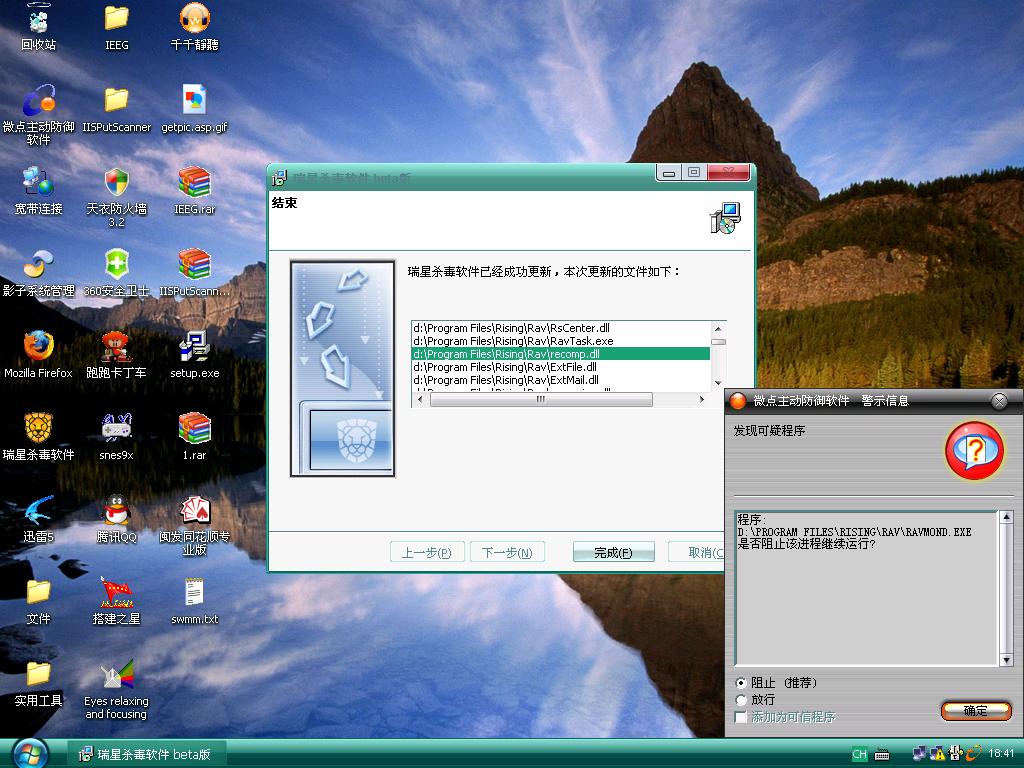The image size is (1024, 768).
Task: Open the 千千静听 music player icon
Action: [x=194, y=19]
